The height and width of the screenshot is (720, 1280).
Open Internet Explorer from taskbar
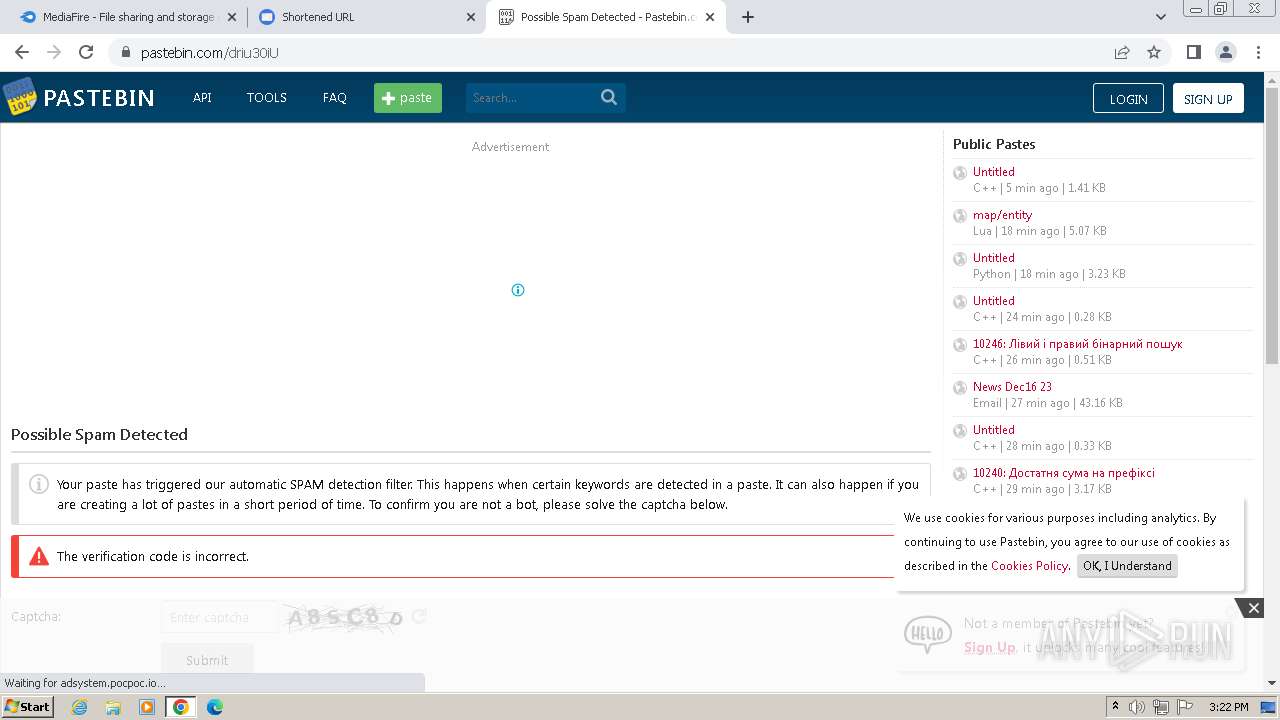[x=80, y=707]
